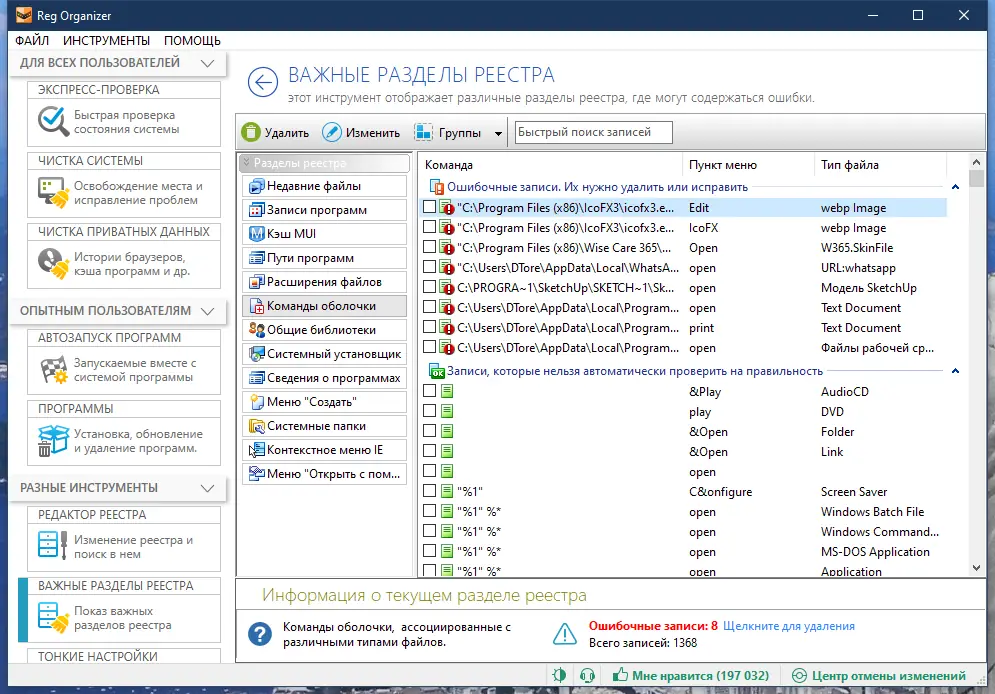Collapse the Разделы реестра list header
The height and width of the screenshot is (694, 995).
(324, 163)
